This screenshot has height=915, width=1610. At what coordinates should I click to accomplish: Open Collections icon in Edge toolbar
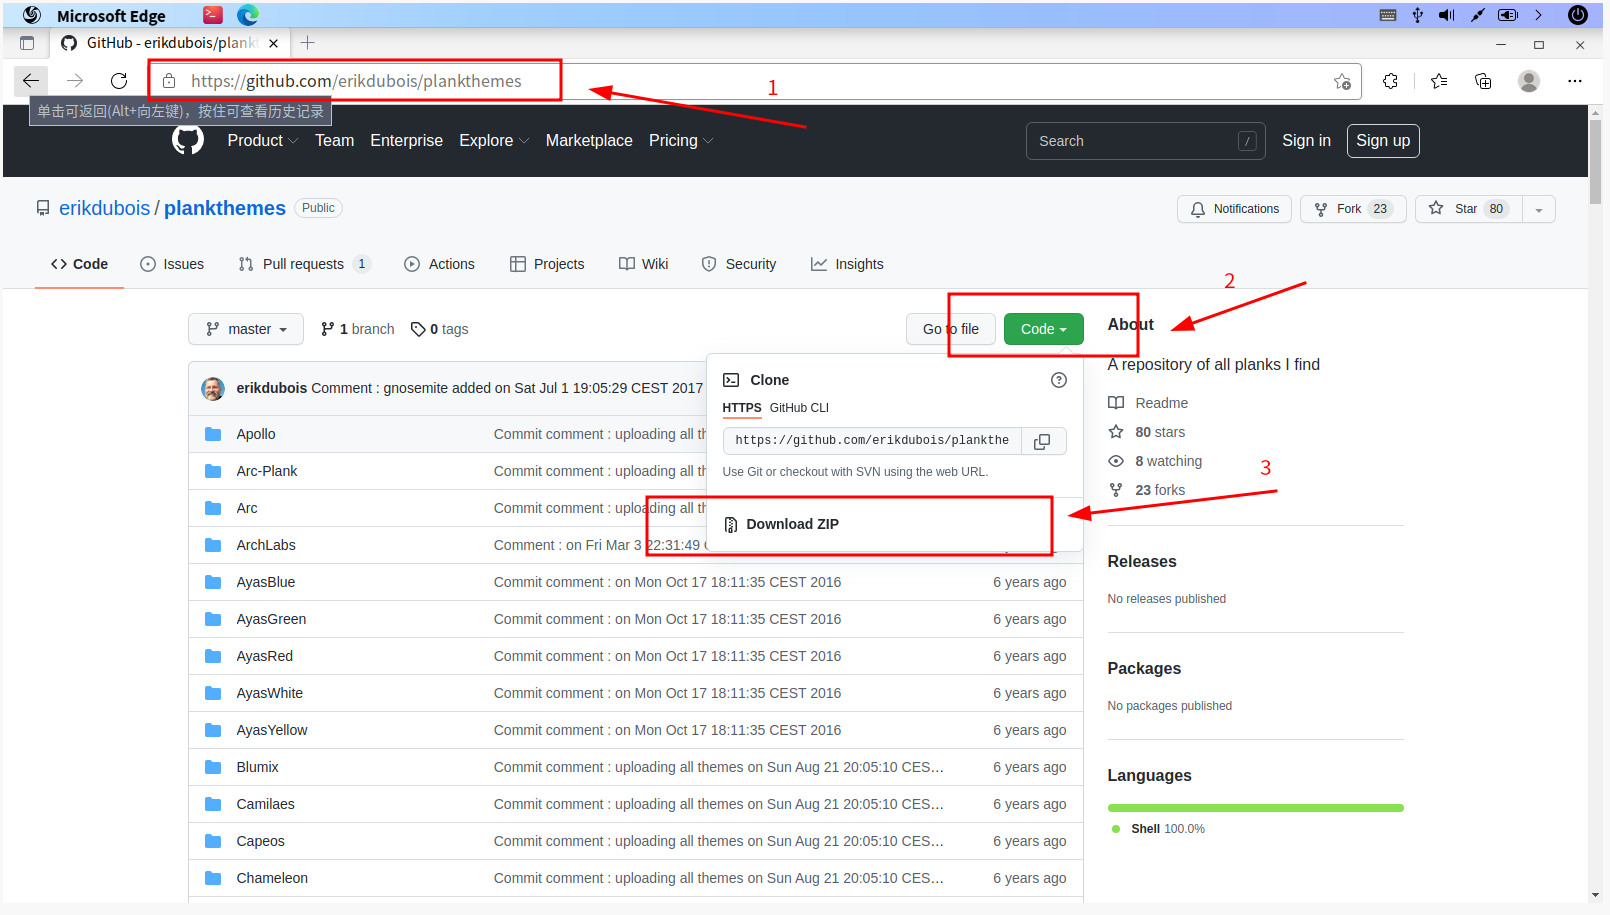coord(1483,81)
